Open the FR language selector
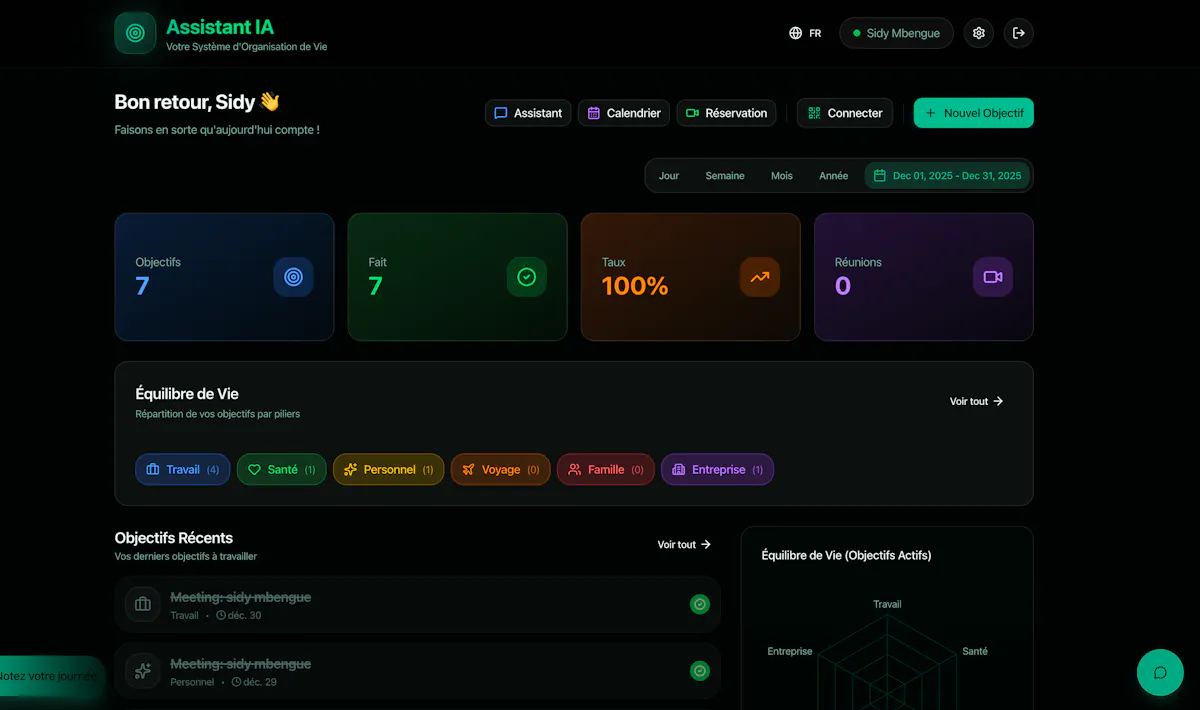The height and width of the screenshot is (710, 1200). [x=805, y=33]
